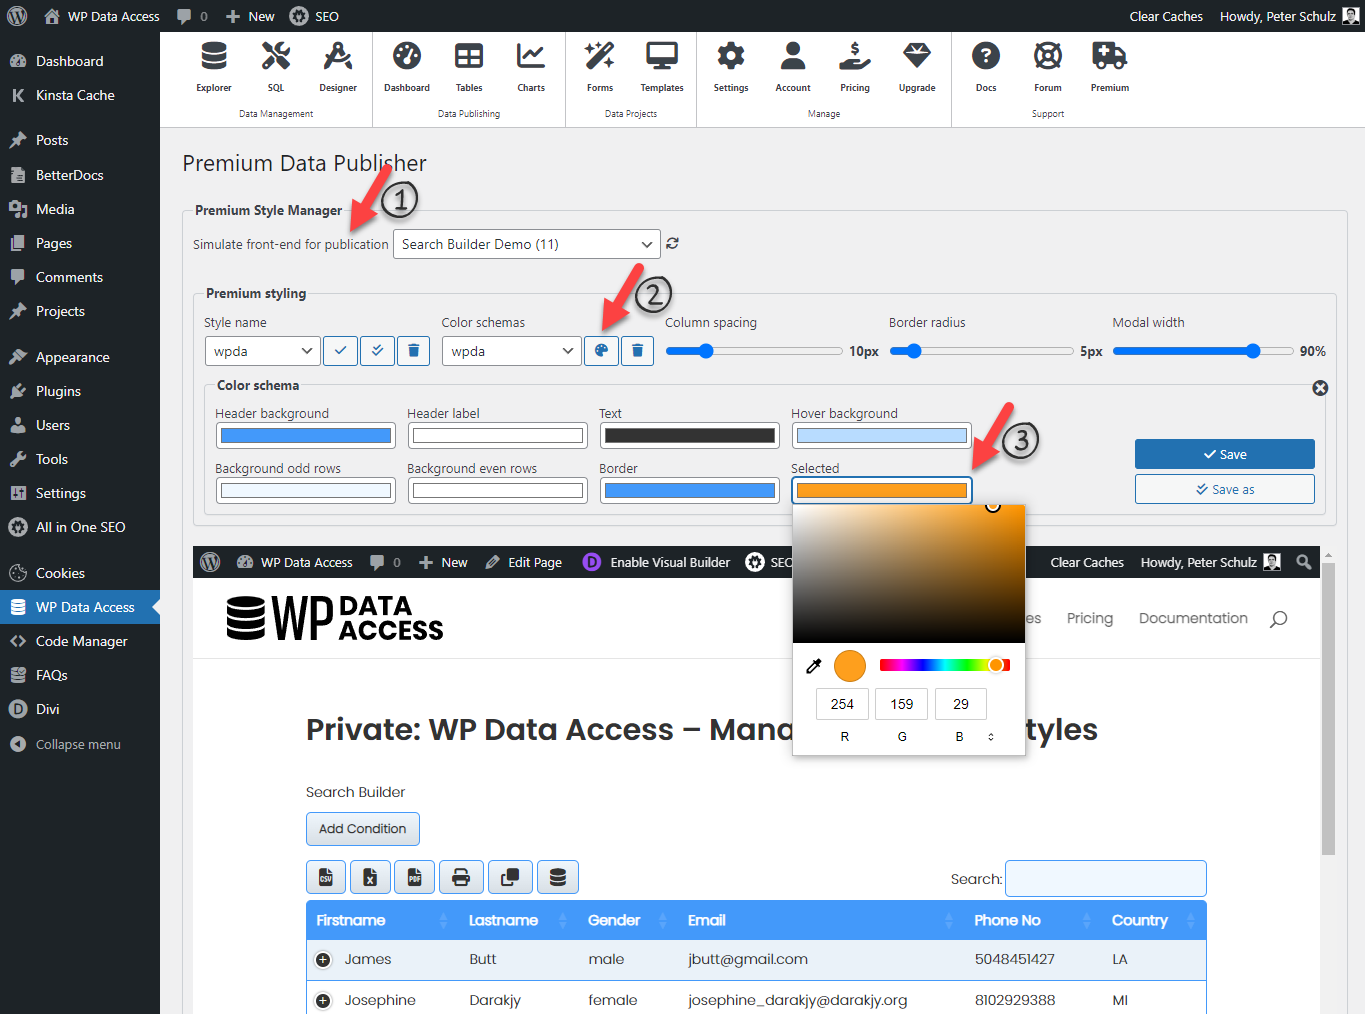Click the Selected color swatch
Viewport: 1365px width, 1014px height.
tap(882, 490)
